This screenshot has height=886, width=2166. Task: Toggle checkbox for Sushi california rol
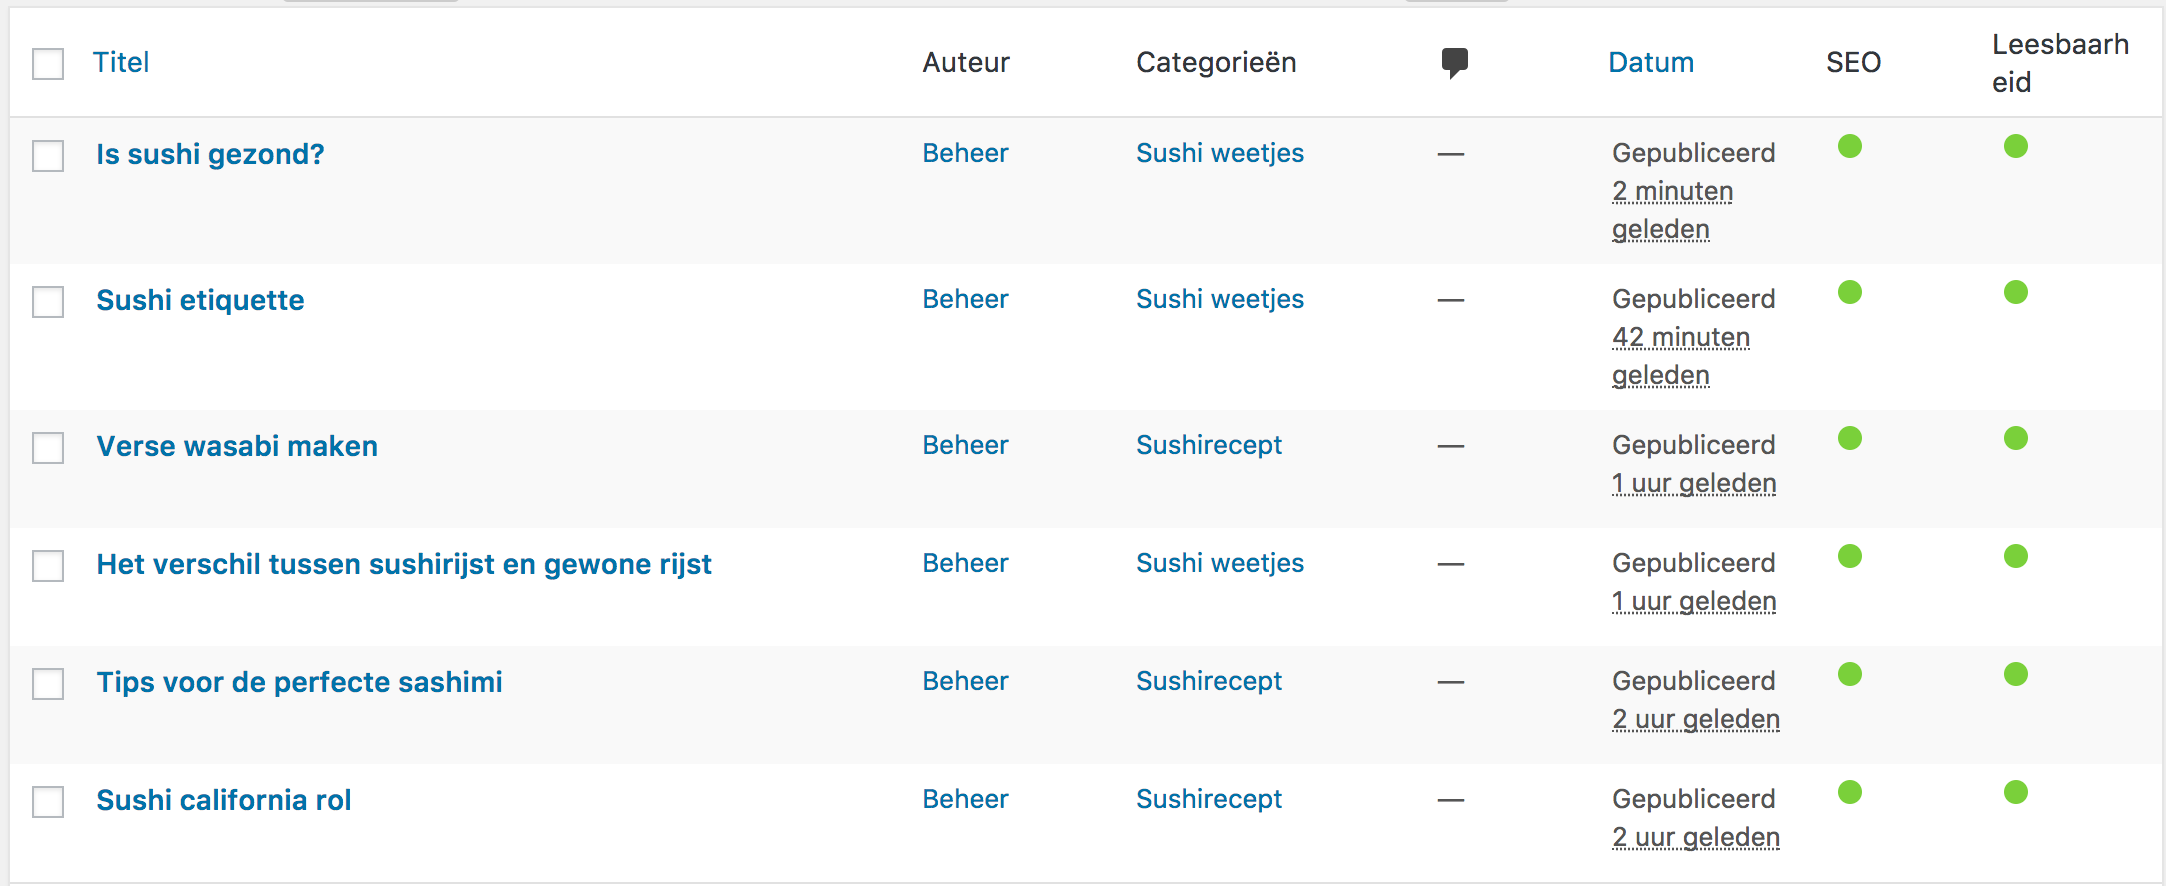pos(48,802)
